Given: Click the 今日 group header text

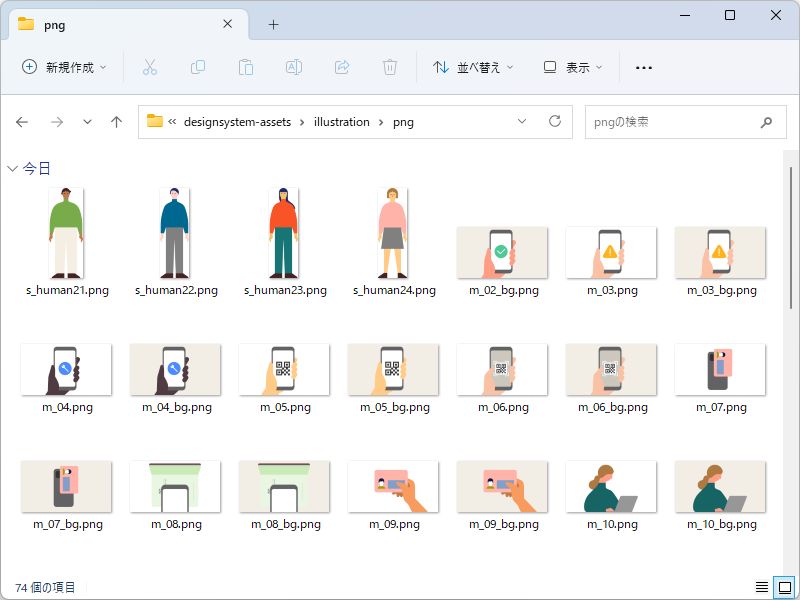Looking at the screenshot, I should click(37, 168).
